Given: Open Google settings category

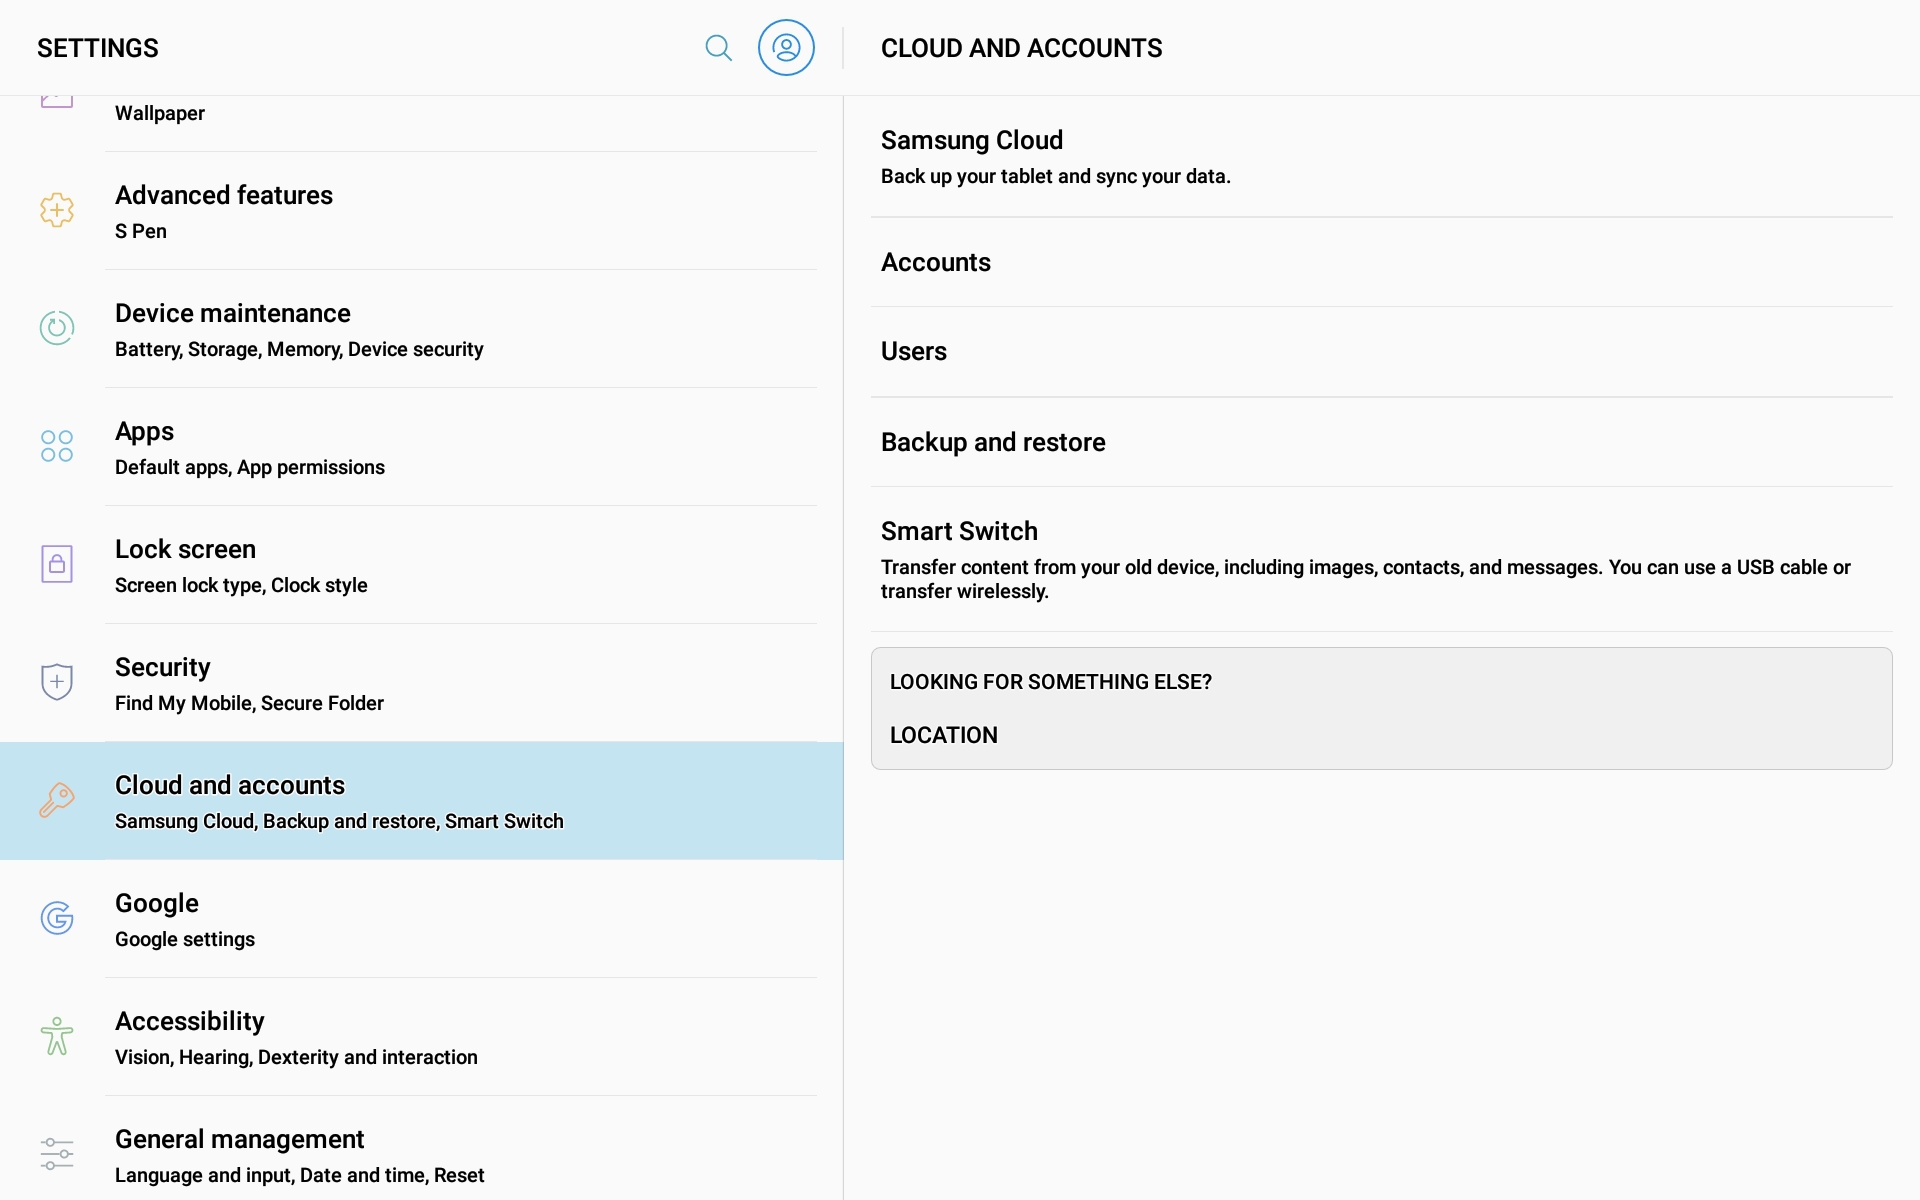Looking at the screenshot, I should coord(422,919).
